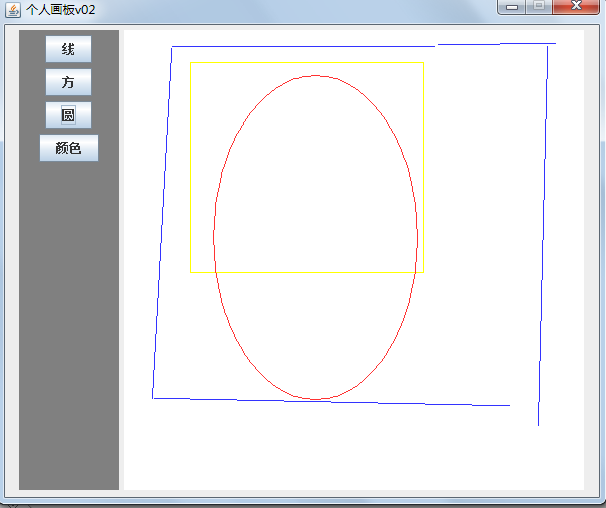Click the 个人画板v02 window title text
Image resolution: width=606 pixels, height=508 pixels.
(x=61, y=9)
